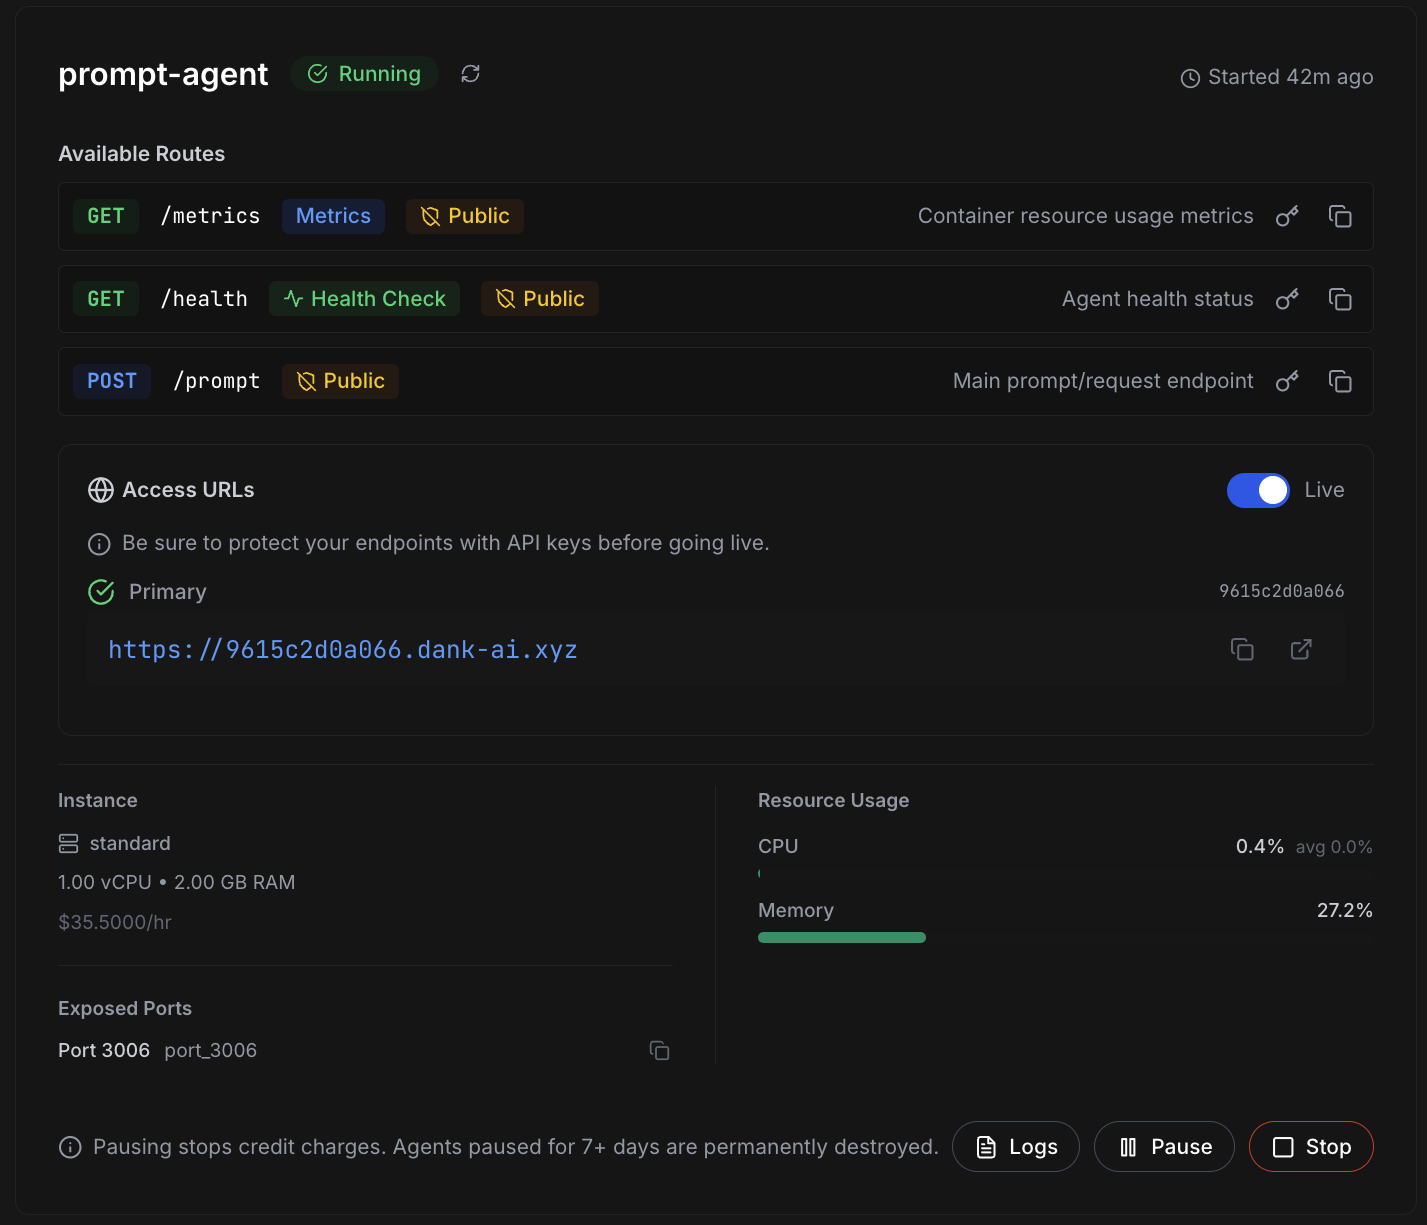The width and height of the screenshot is (1427, 1225).
Task: Click the test icon for /prompt endpoint
Action: pos(1287,381)
